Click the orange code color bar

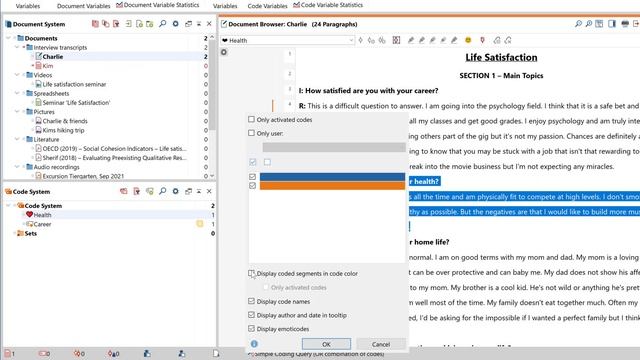point(332,186)
